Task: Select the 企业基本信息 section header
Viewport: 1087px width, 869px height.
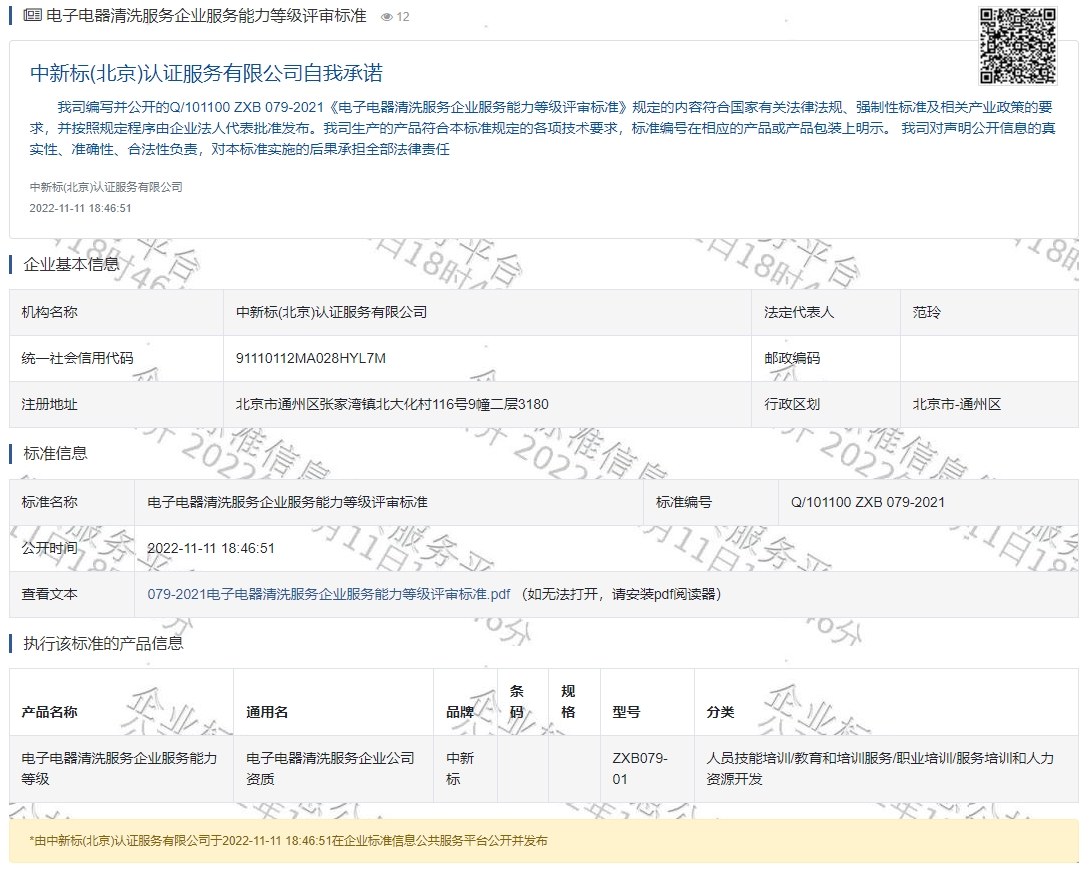Action: 71,264
